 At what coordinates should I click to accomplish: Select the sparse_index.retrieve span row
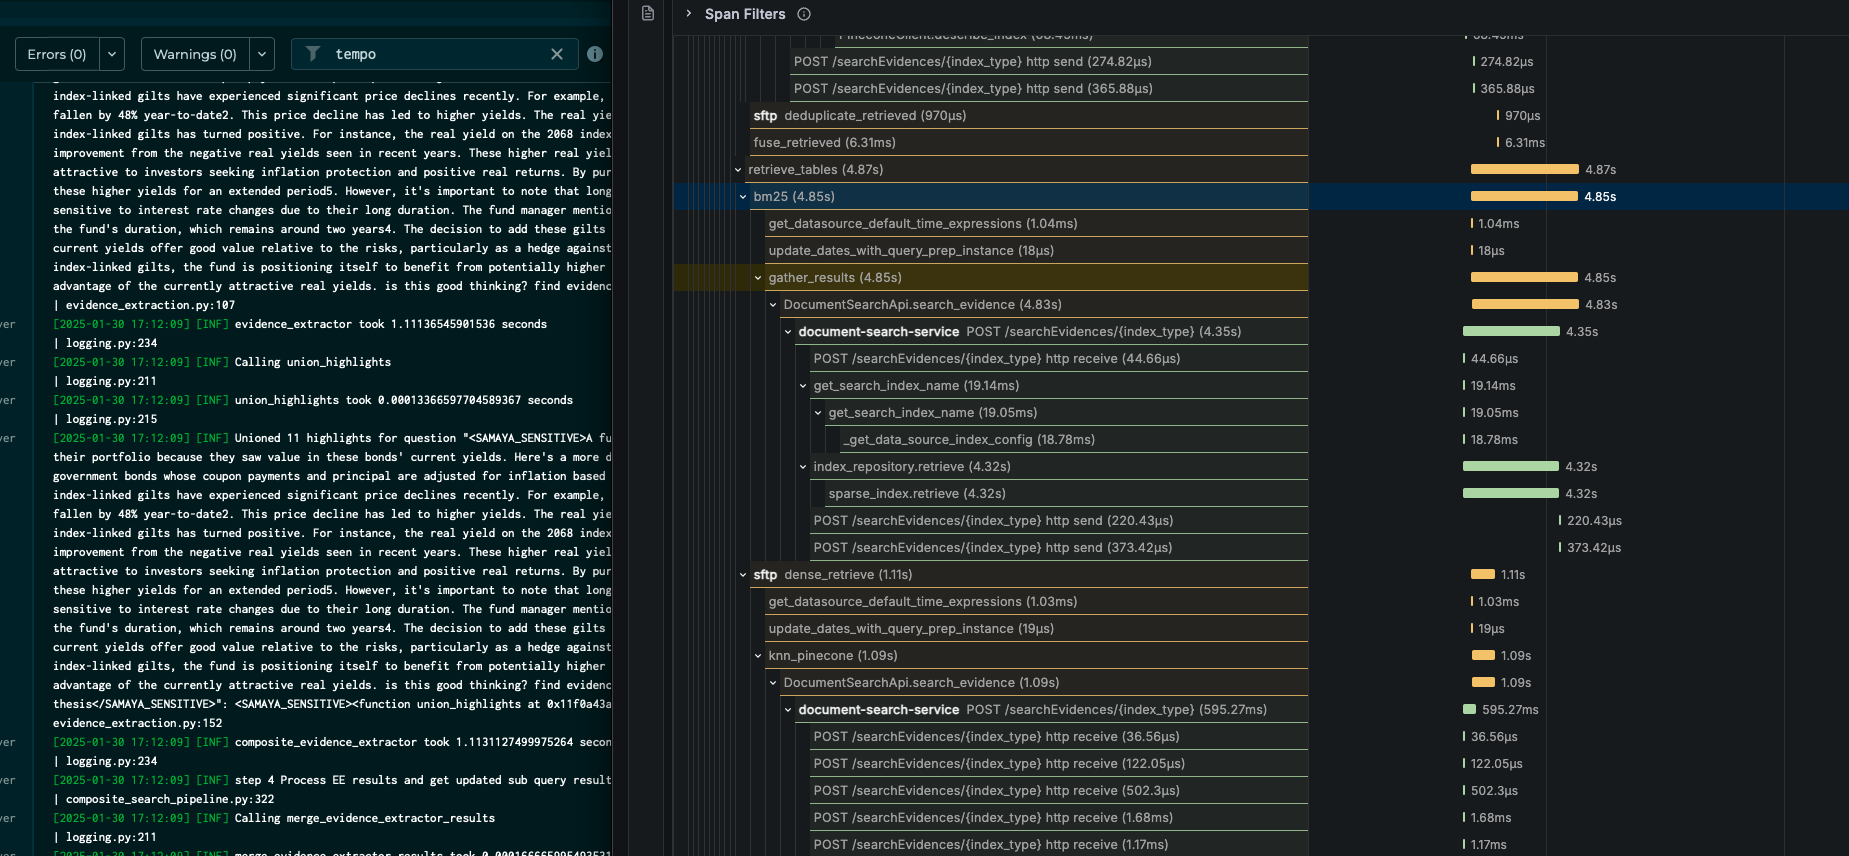tap(917, 494)
